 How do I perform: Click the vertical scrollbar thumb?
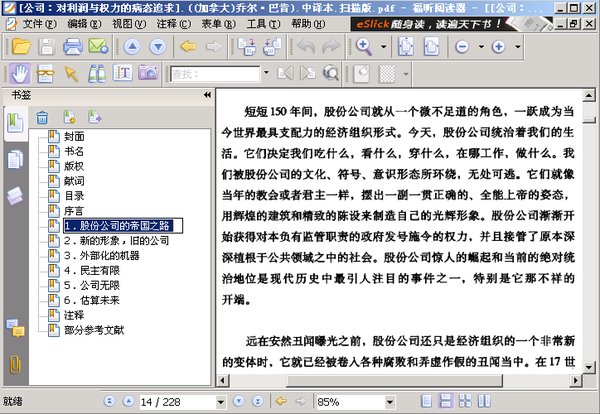pos(589,120)
